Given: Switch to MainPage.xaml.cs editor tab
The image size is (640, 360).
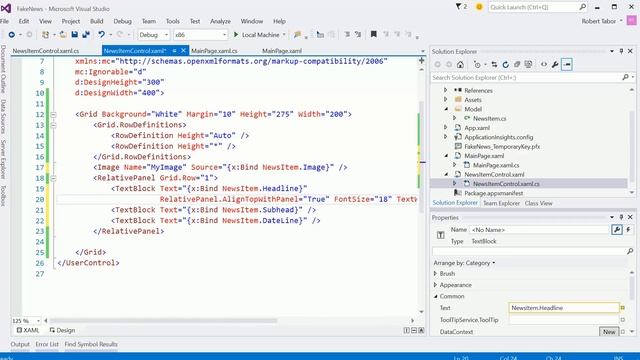Looking at the screenshot, I should (x=214, y=51).
